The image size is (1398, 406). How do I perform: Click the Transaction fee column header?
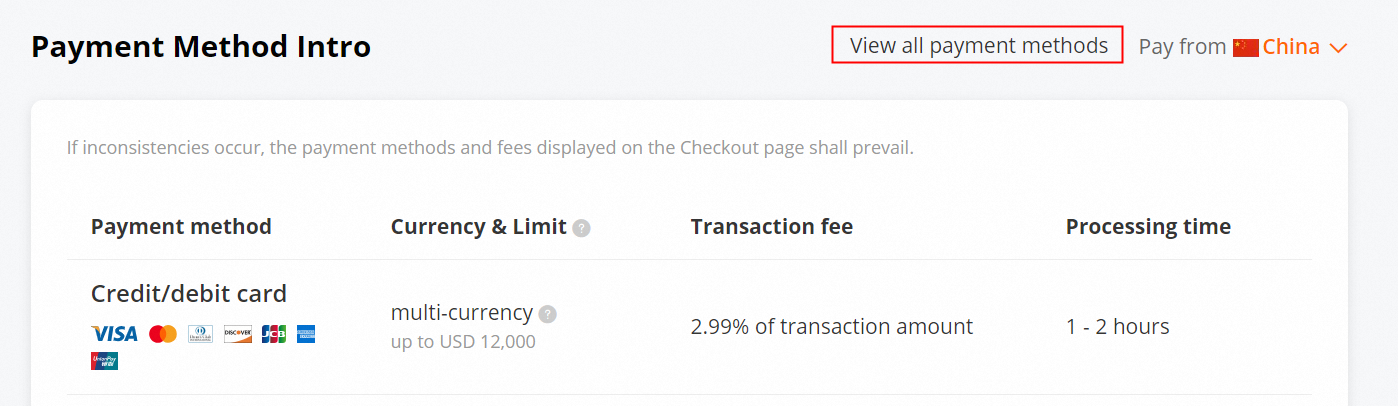(771, 227)
